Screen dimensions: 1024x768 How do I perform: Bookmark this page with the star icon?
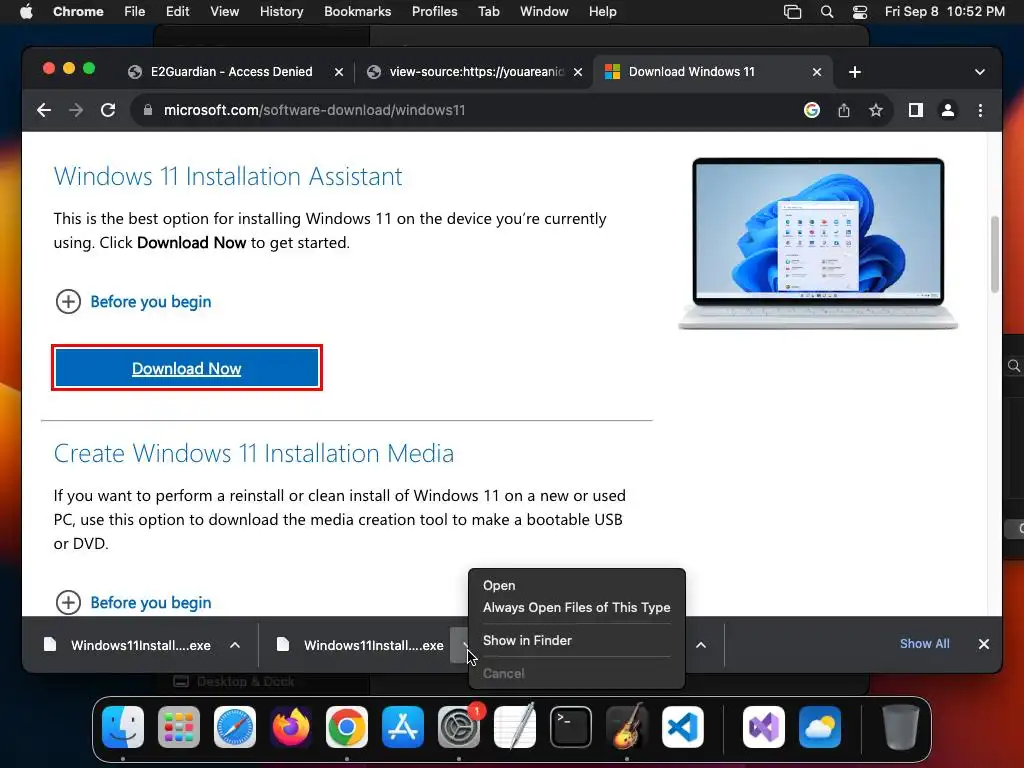point(876,110)
